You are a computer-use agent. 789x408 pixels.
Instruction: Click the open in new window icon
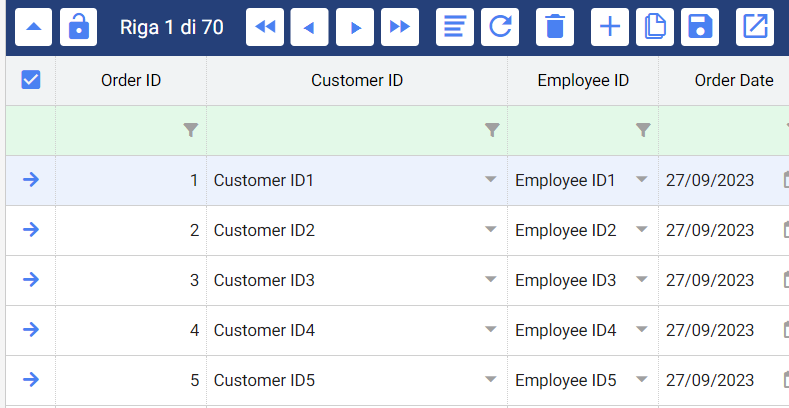pos(755,27)
